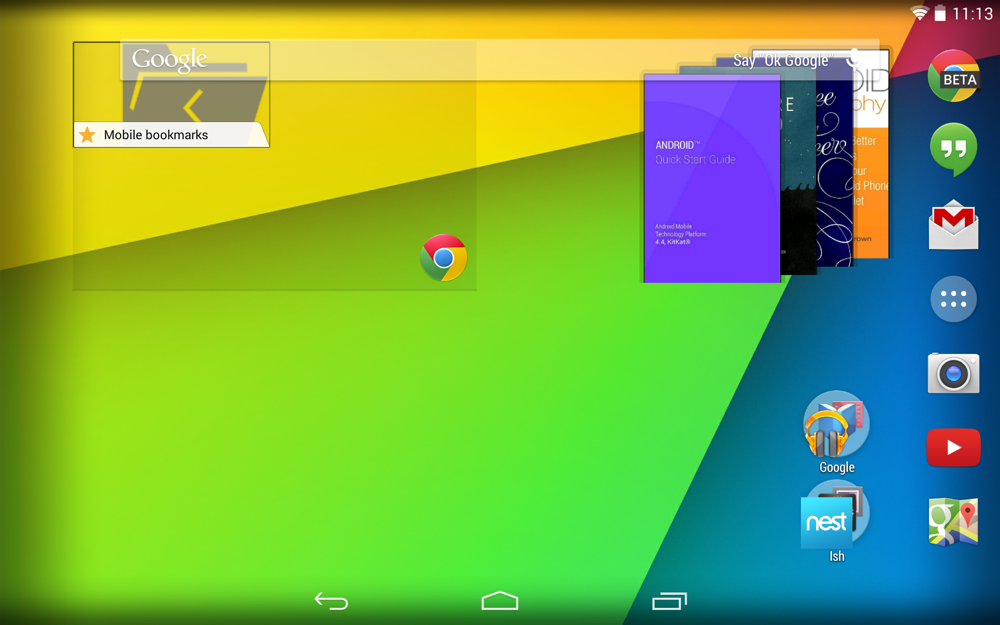The height and width of the screenshot is (625, 1000).
Task: Tap the star icon beside Mobile bookmarks
Action: (87, 135)
